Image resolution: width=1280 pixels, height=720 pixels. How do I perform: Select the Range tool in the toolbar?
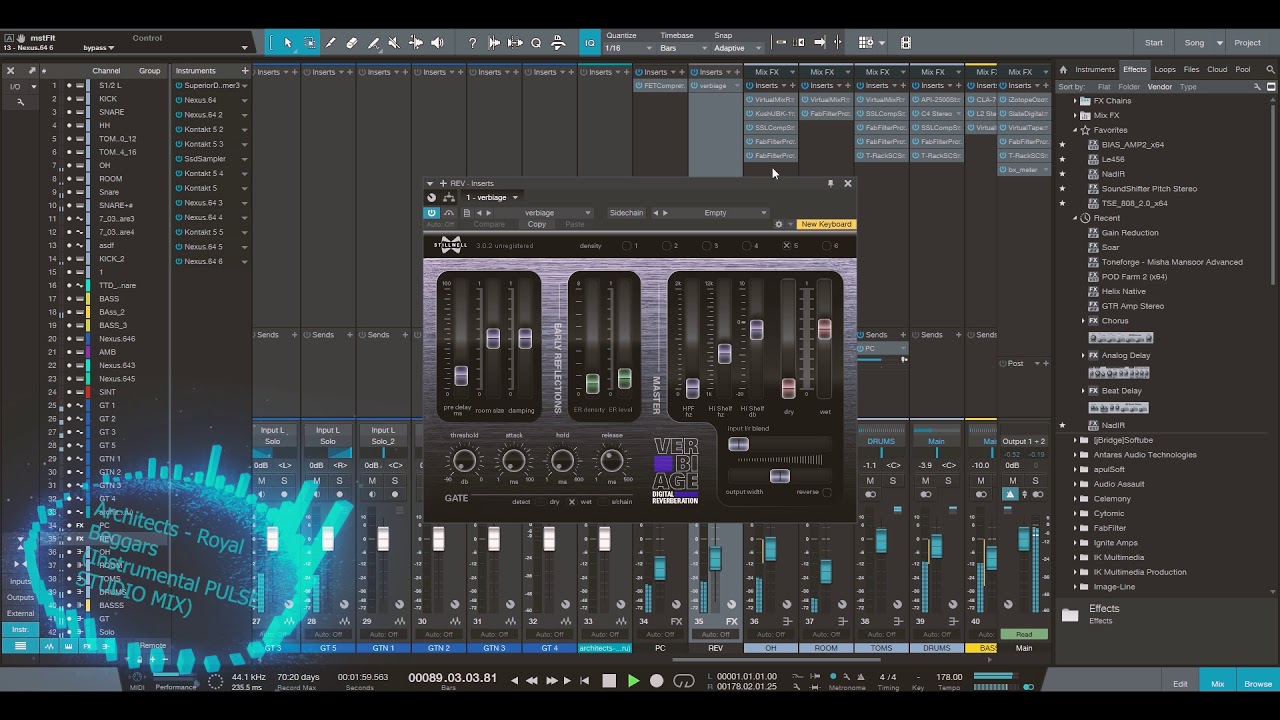click(x=309, y=43)
